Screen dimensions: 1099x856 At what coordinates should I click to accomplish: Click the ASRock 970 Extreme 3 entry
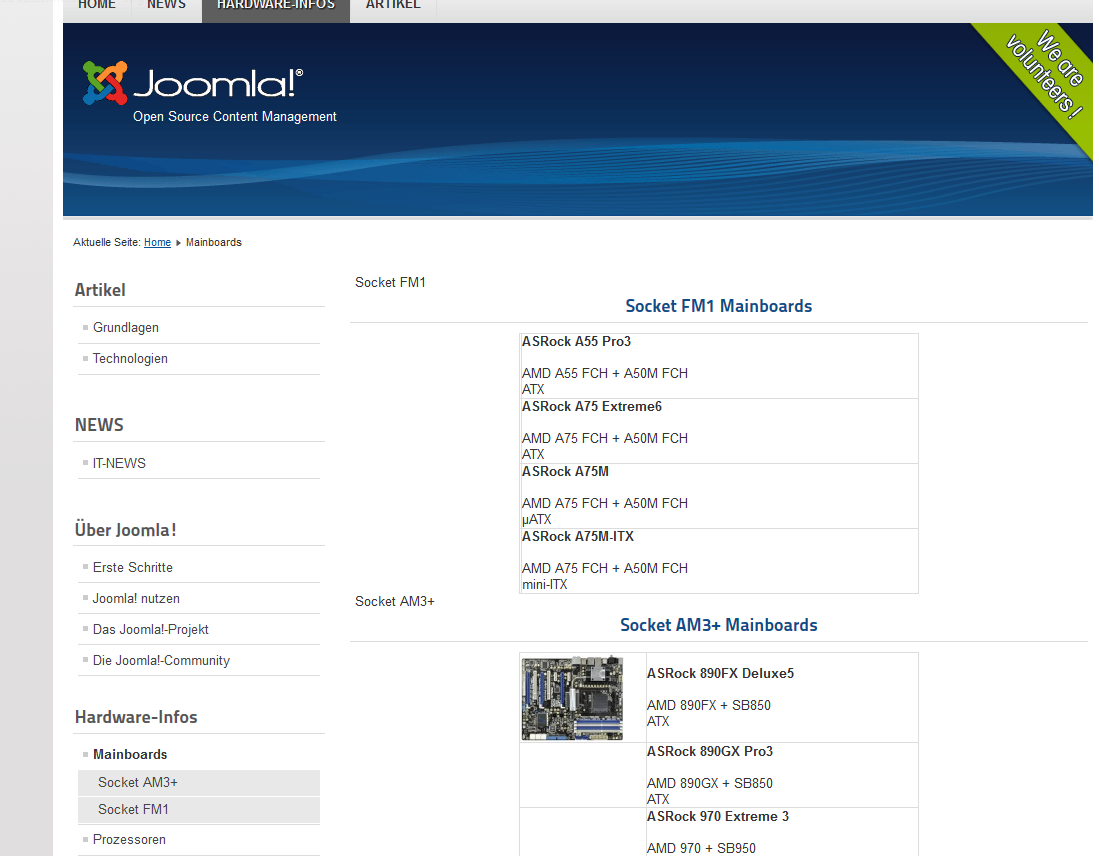[x=718, y=817]
